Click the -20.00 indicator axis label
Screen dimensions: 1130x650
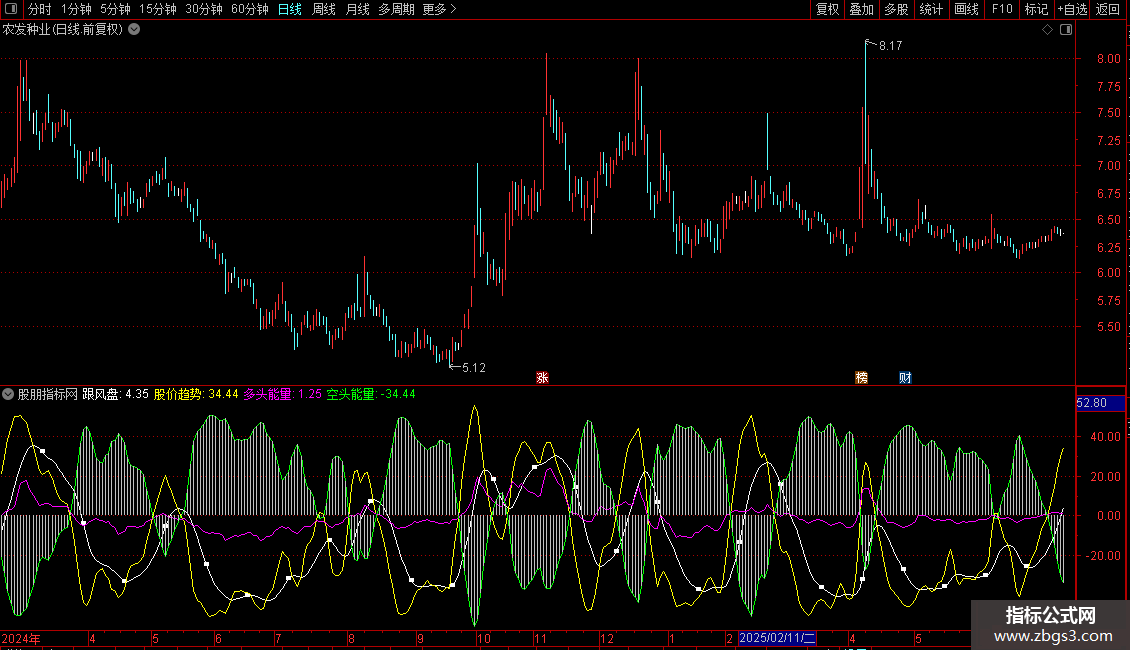pyautogui.click(x=1103, y=556)
